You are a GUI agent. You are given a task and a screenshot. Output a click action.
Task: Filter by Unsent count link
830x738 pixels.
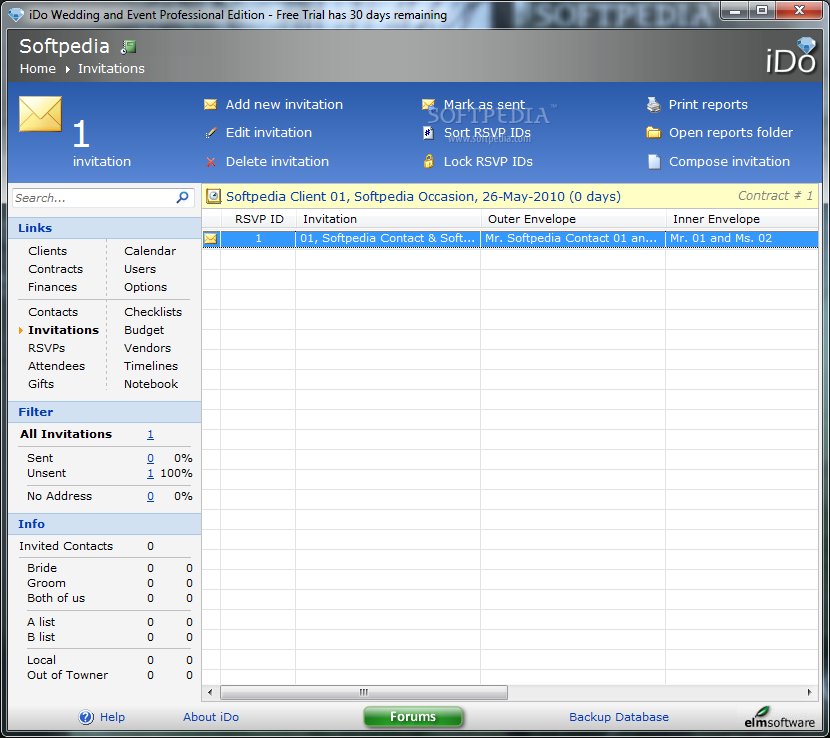150,474
